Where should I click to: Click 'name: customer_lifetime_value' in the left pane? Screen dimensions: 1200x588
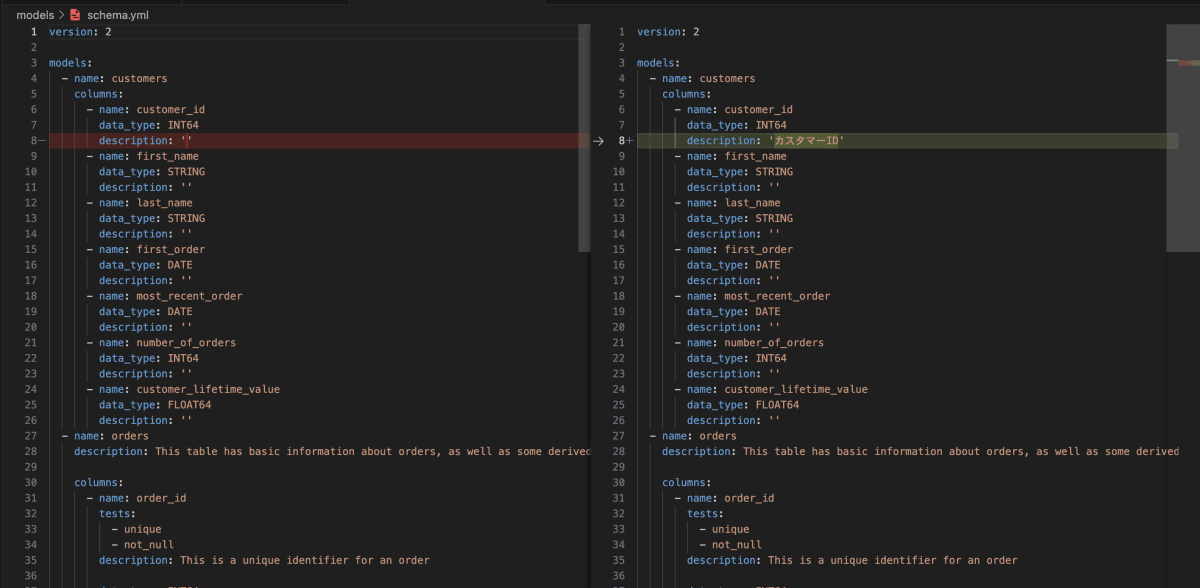[189, 389]
